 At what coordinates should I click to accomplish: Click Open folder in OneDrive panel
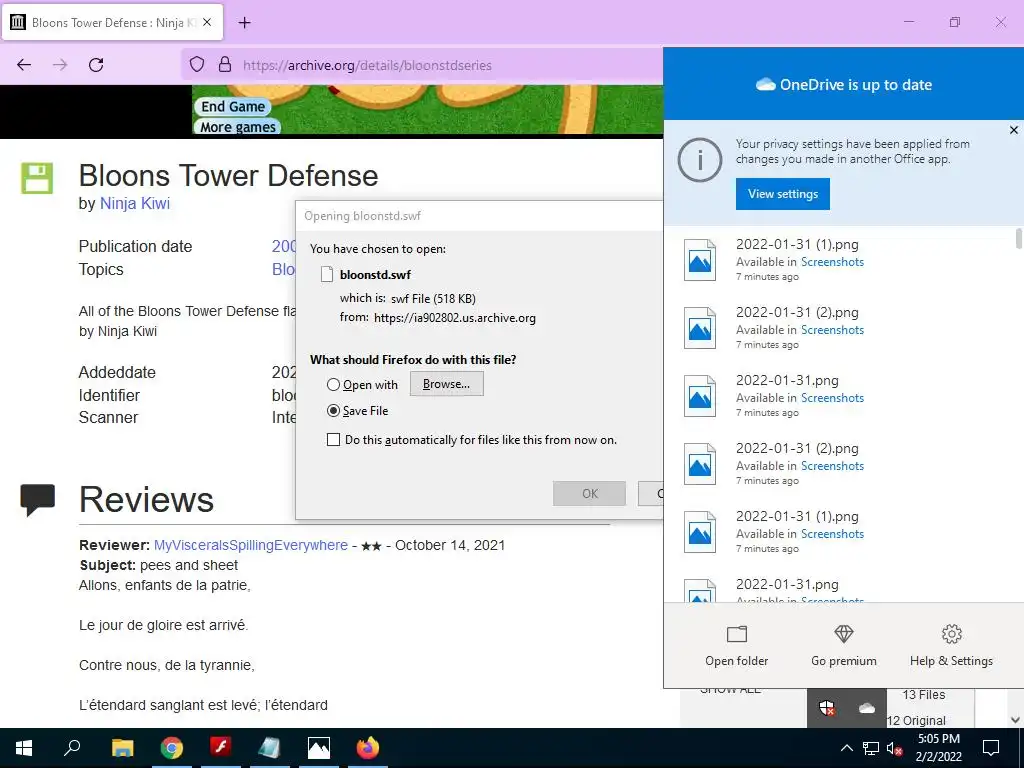click(737, 645)
